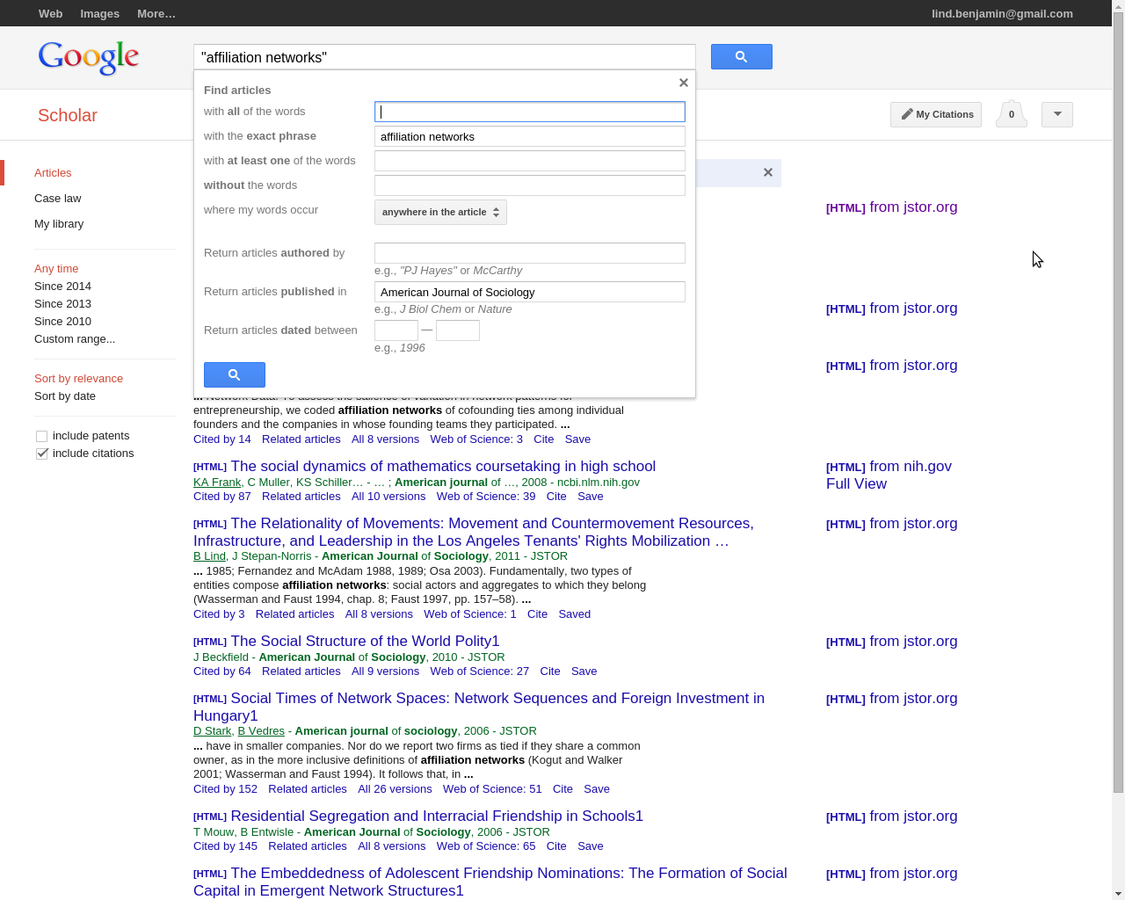The width and height of the screenshot is (1125, 900).
Task: Select Articles in the left sidebar
Action: click(x=53, y=173)
